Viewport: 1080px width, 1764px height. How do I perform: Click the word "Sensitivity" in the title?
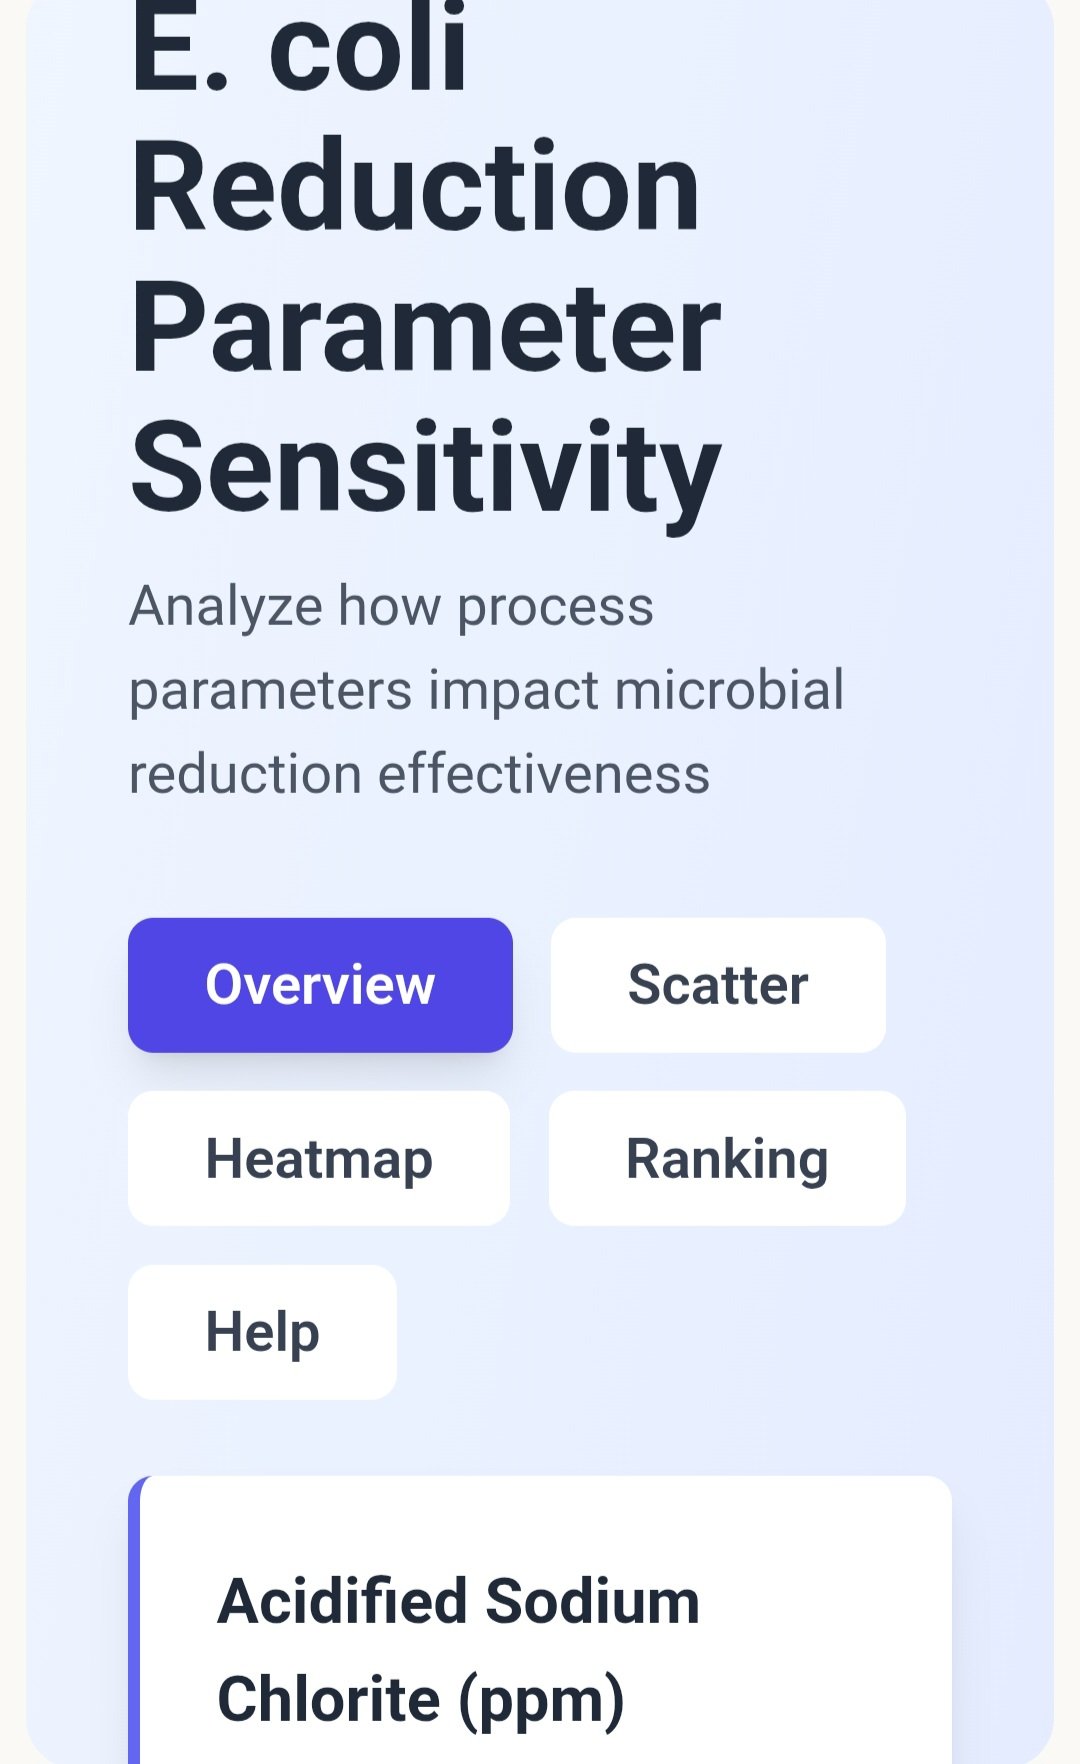tap(425, 468)
